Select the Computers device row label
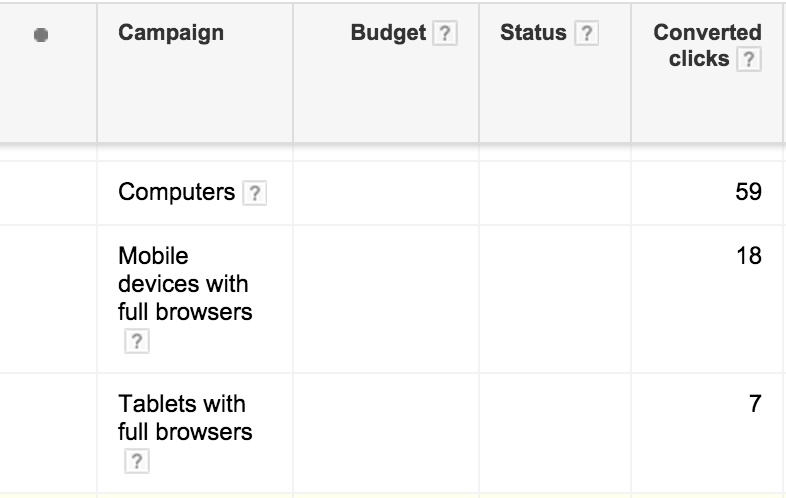The width and height of the screenshot is (786, 498). point(176,192)
